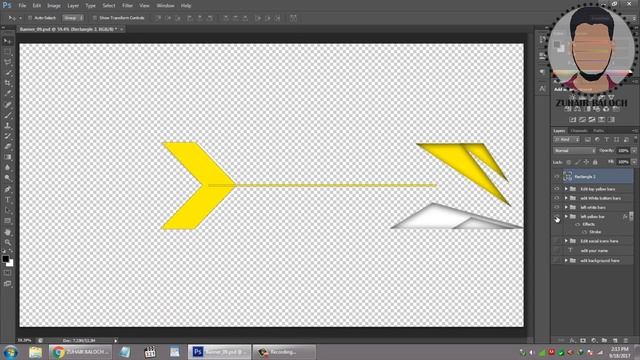
Task: Select the Move tool in the toolbox
Action: pos(7,41)
